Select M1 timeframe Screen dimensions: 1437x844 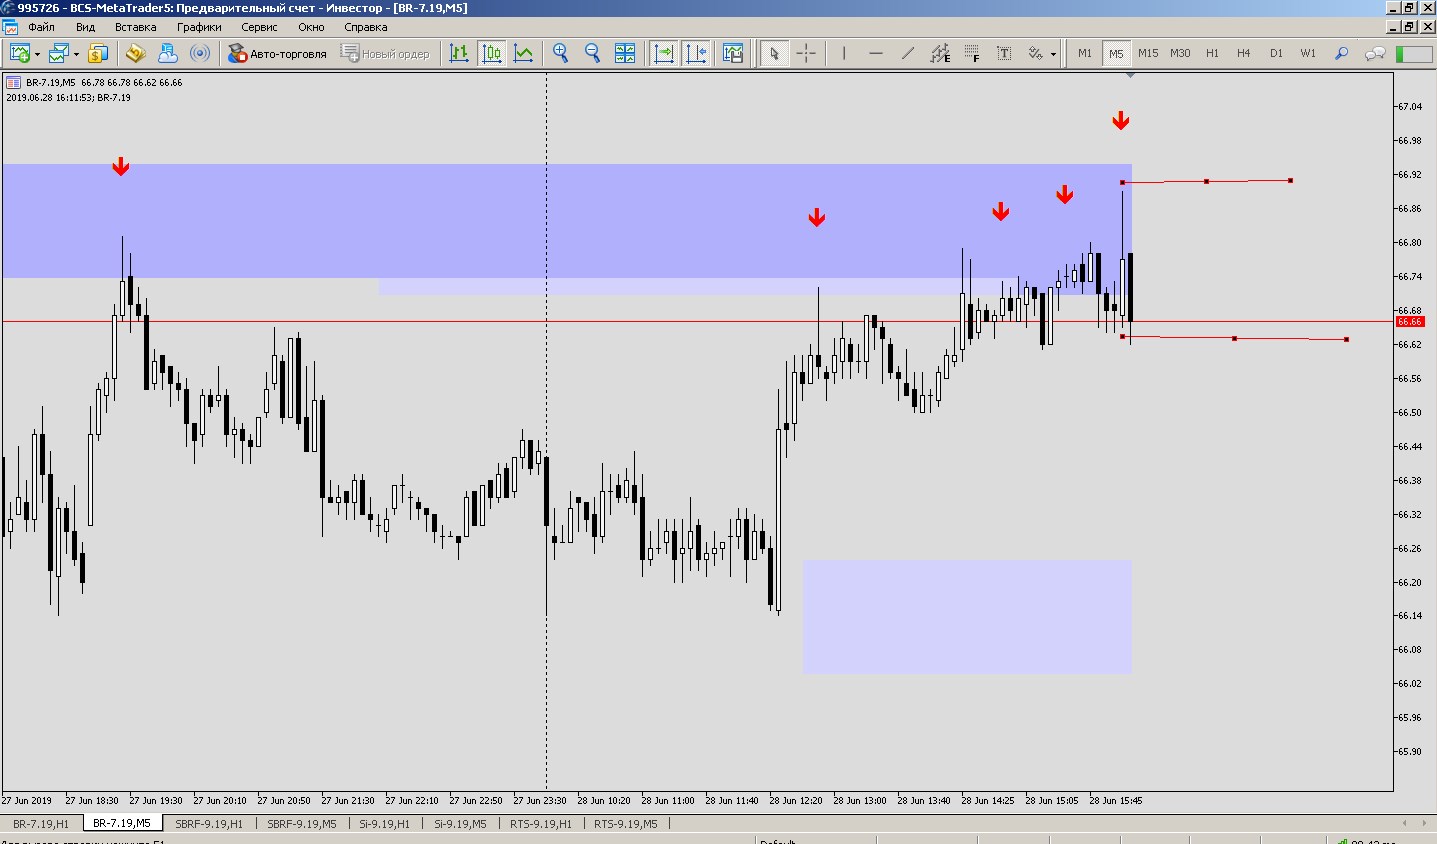tap(1085, 53)
